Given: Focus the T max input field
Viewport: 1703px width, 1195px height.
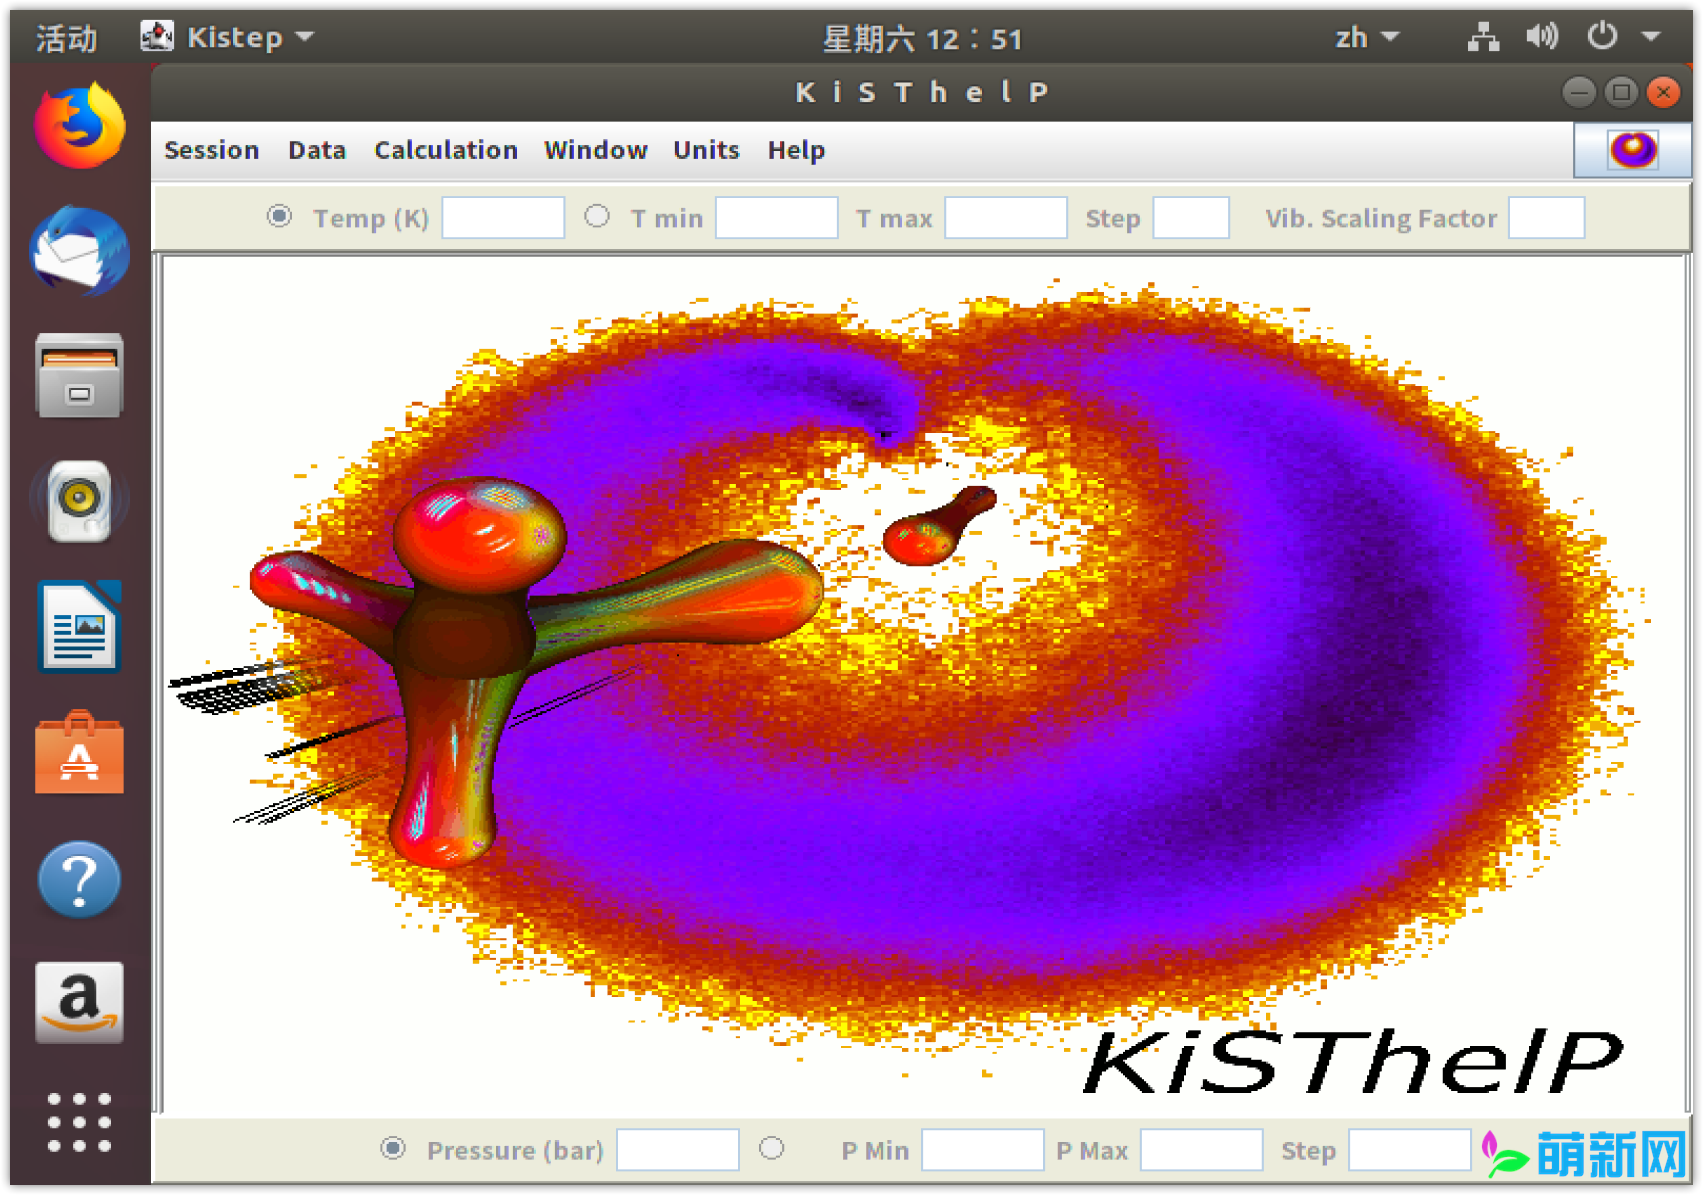Looking at the screenshot, I should pos(1006,218).
